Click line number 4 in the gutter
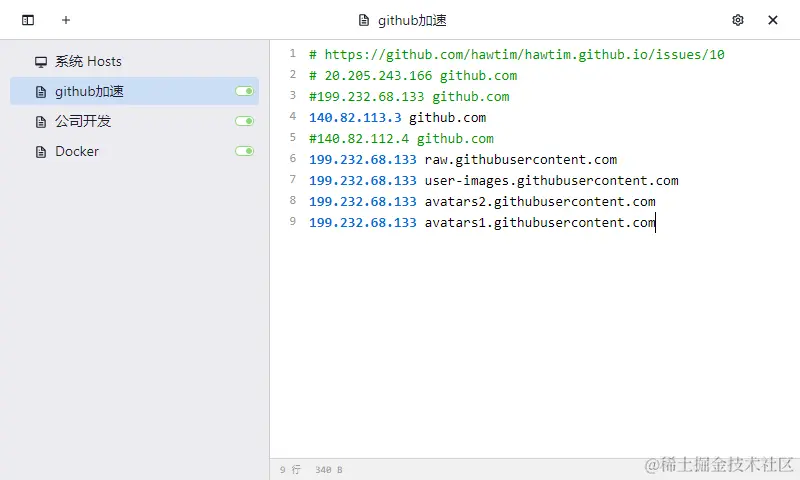 [x=292, y=116]
